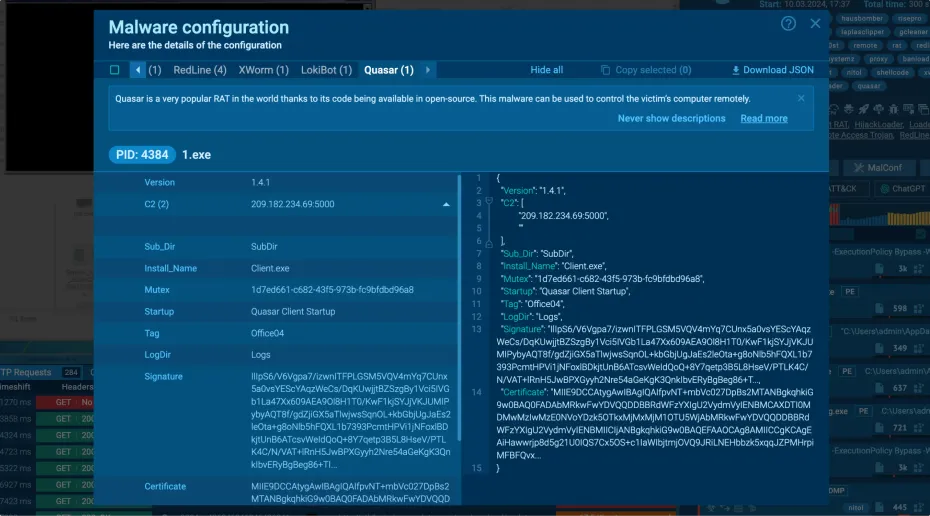Click the rocket indicator icon in background
The width and height of the screenshot is (930, 516).
click(864, 109)
